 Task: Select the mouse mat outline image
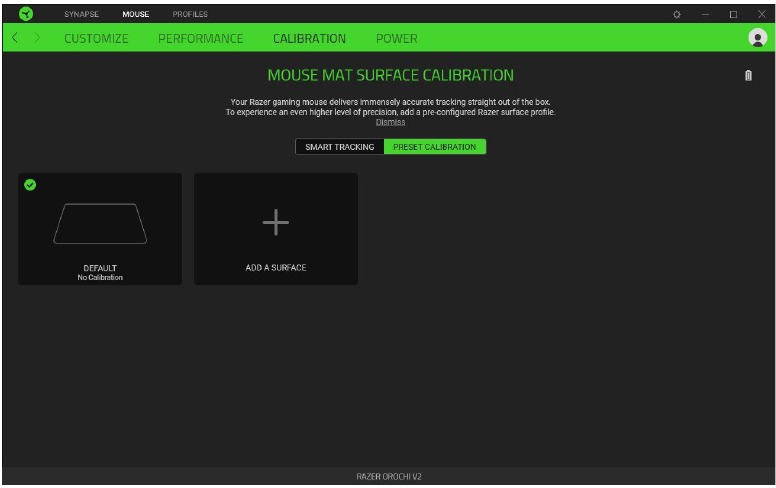point(100,223)
